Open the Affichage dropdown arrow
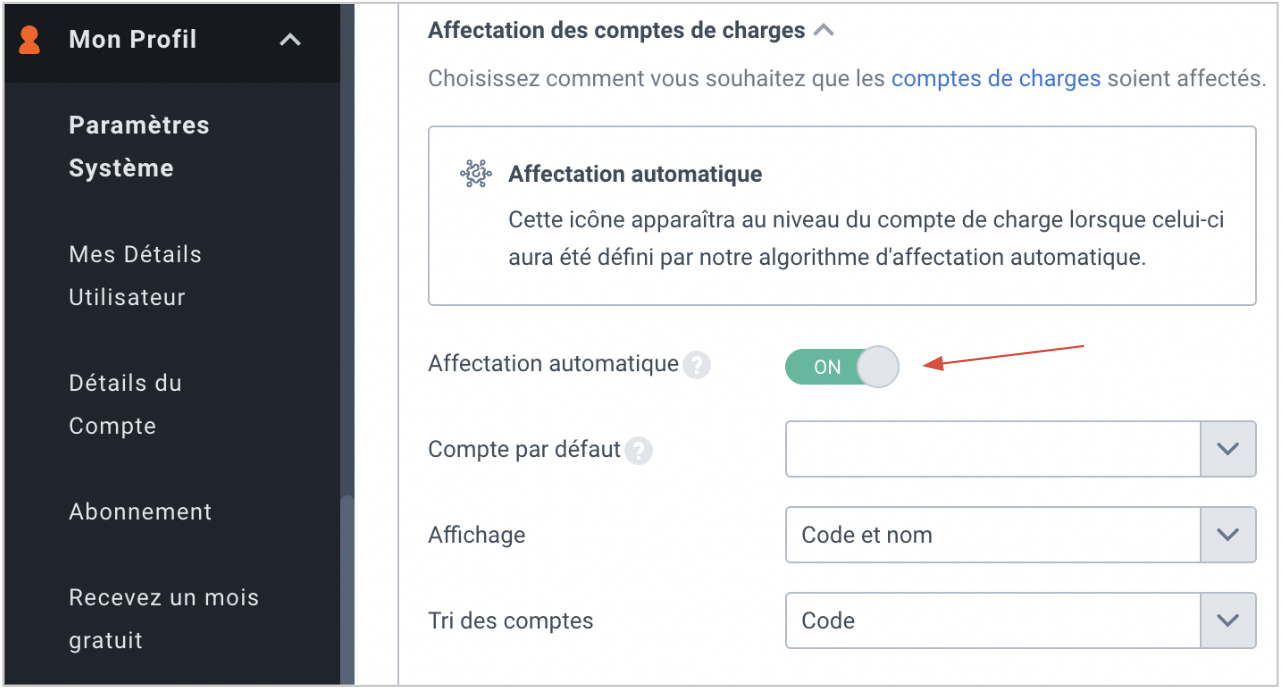The image size is (1284, 696). click(x=1228, y=535)
